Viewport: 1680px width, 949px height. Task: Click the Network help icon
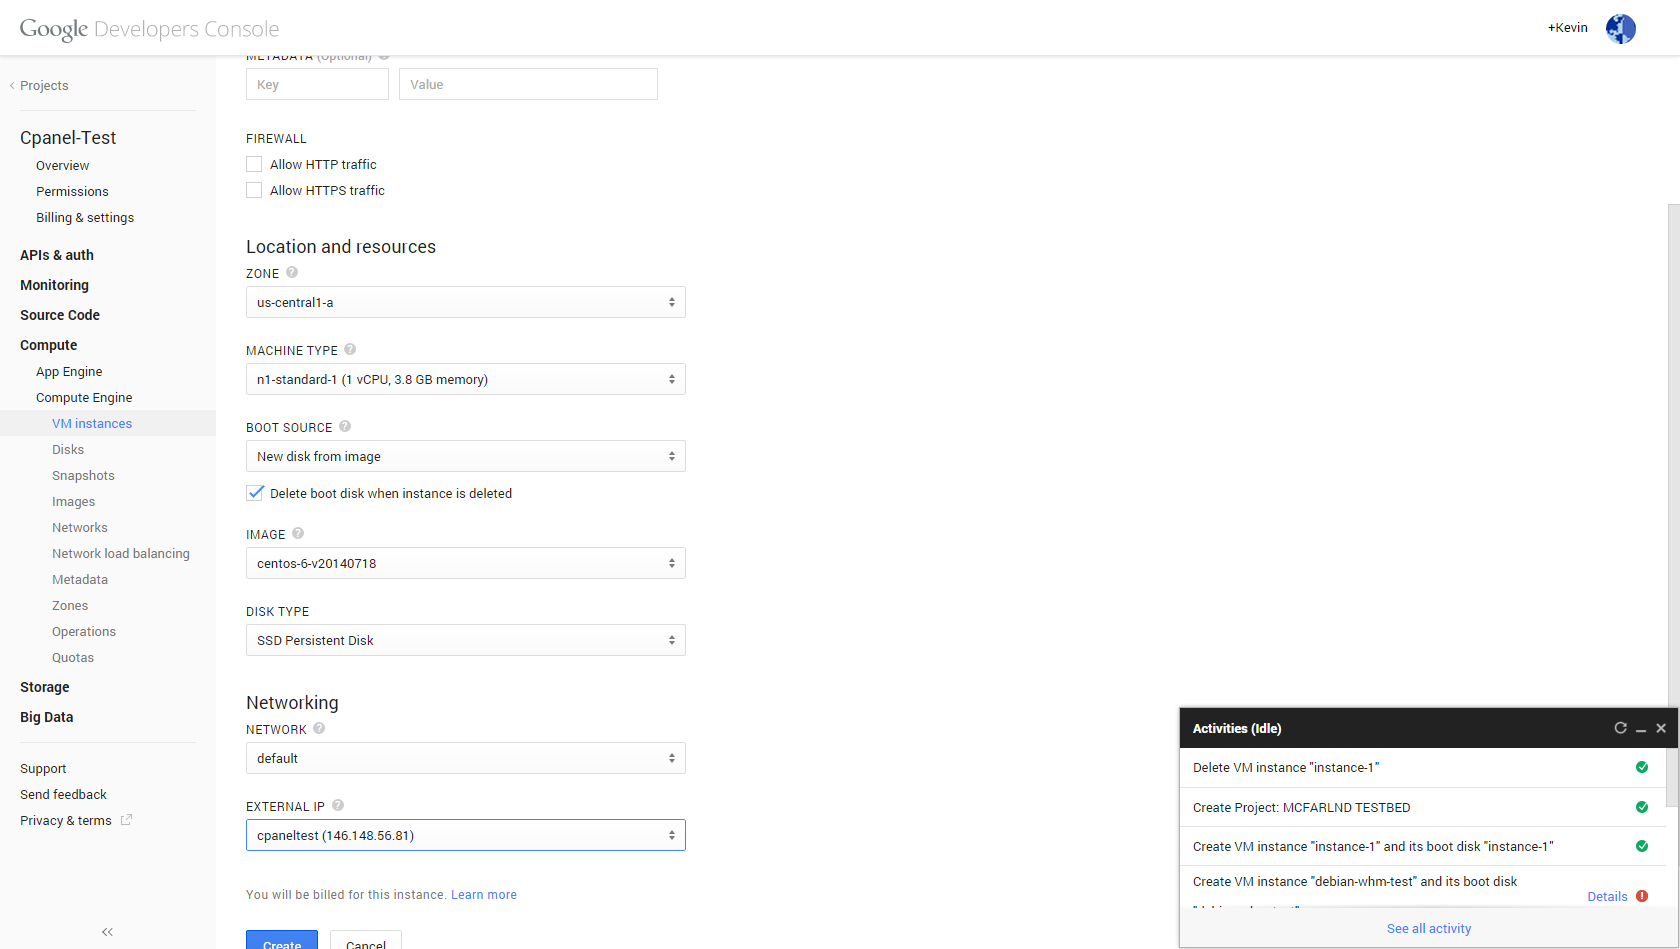click(x=319, y=728)
